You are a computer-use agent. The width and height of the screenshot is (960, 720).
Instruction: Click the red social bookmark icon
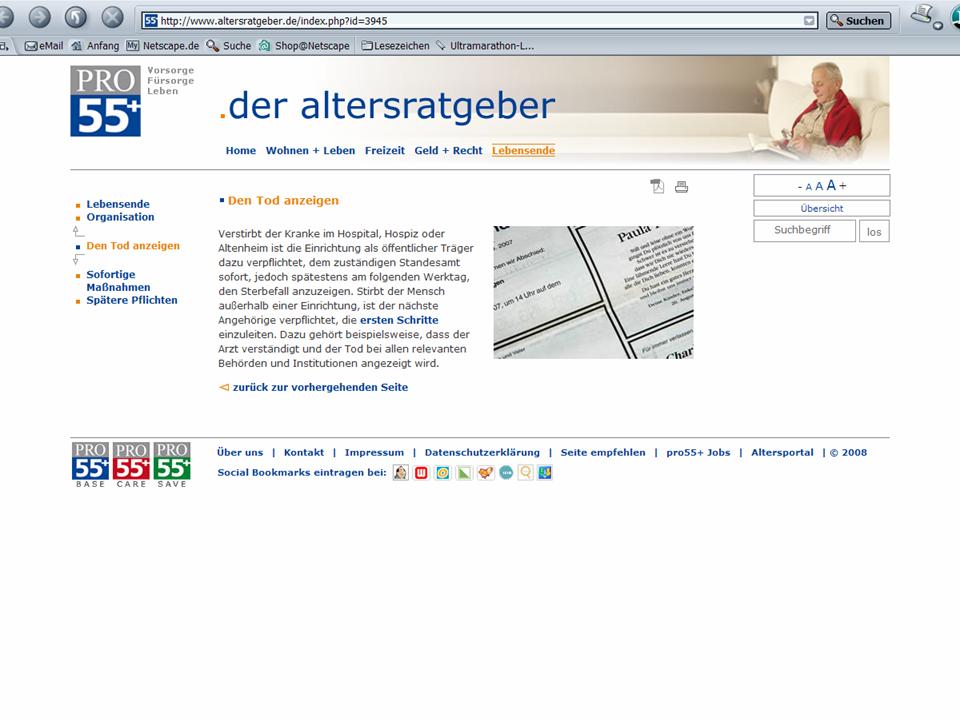click(421, 473)
